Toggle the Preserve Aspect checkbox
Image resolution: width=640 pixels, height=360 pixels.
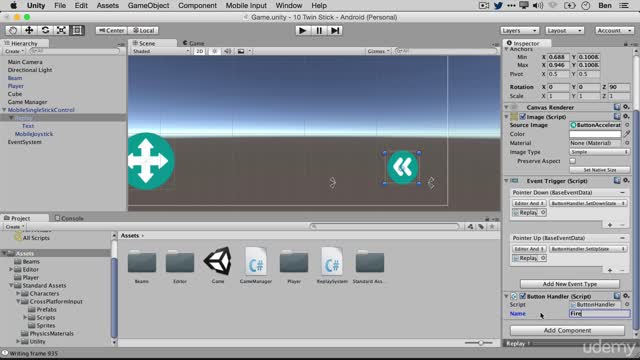point(573,161)
